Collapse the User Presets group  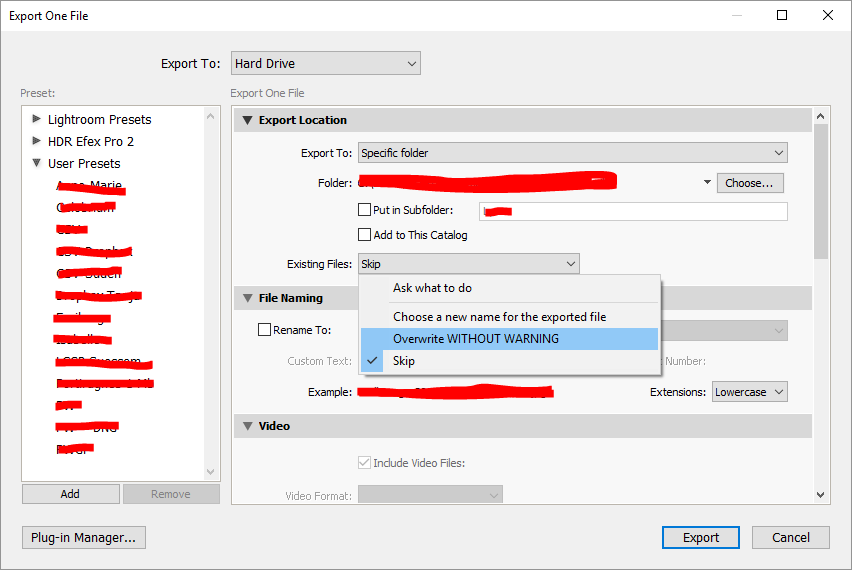[37, 163]
